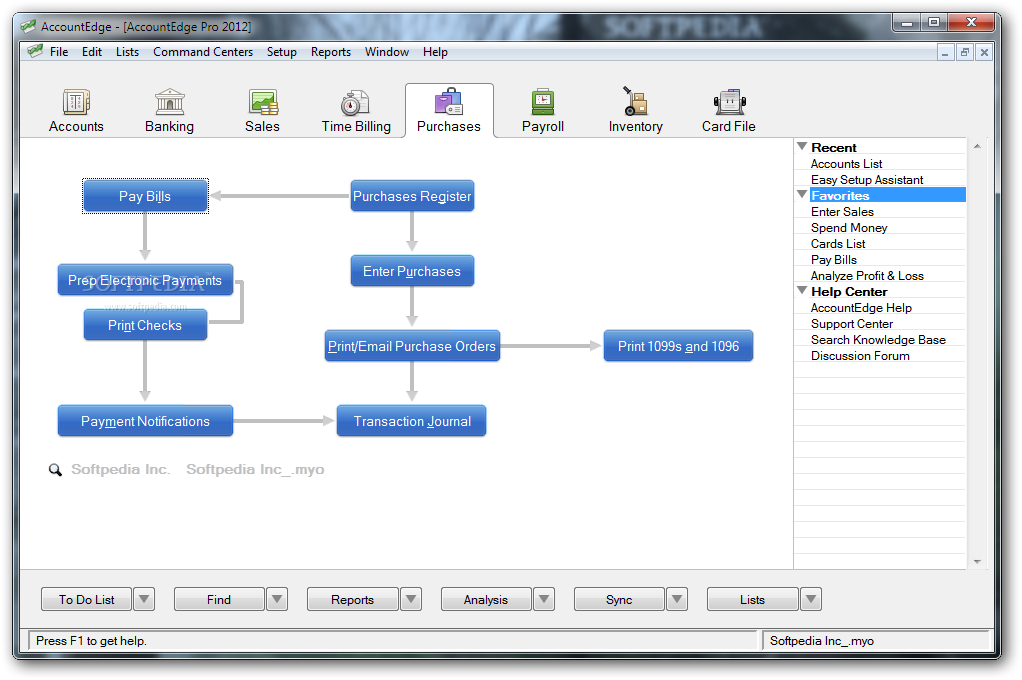Click the Sync button
The image size is (1022, 680).
[x=619, y=599]
